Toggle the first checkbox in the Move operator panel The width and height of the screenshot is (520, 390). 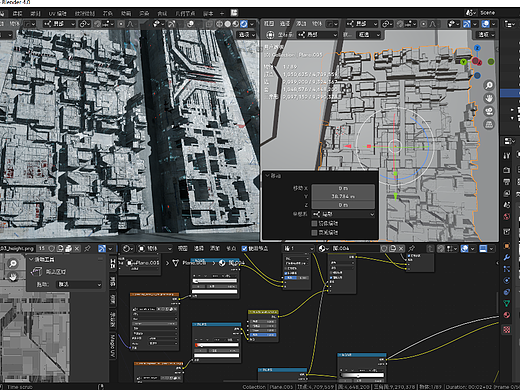(314, 223)
